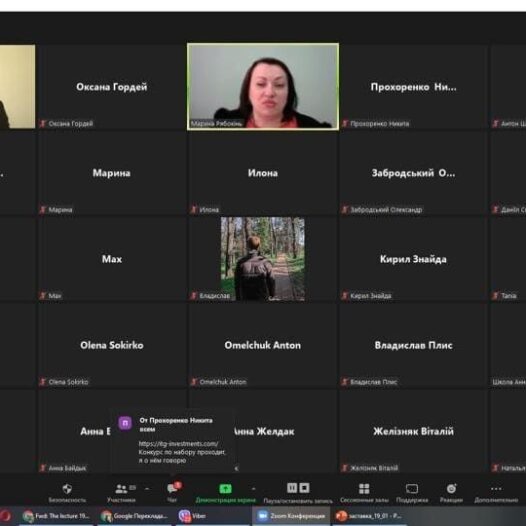Image resolution: width=526 pixels, height=526 pixels.
Task: Click the muted mic icon beside Max label
Action: click(x=43, y=296)
